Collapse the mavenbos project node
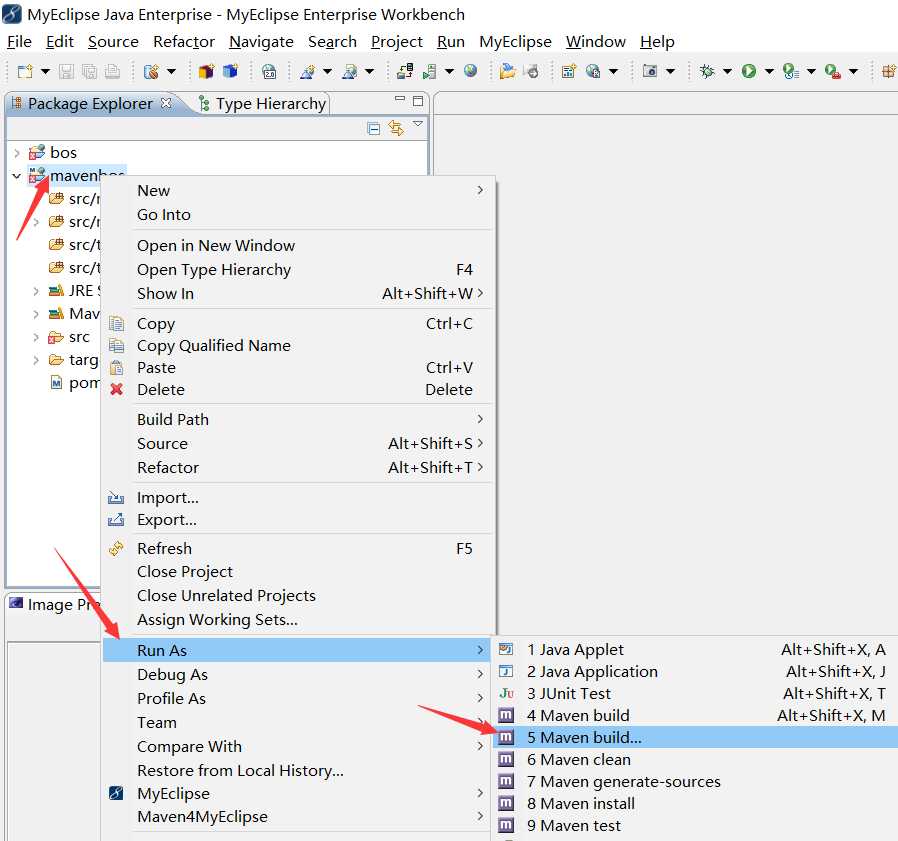Viewport: 898px width, 841px height. (17, 176)
